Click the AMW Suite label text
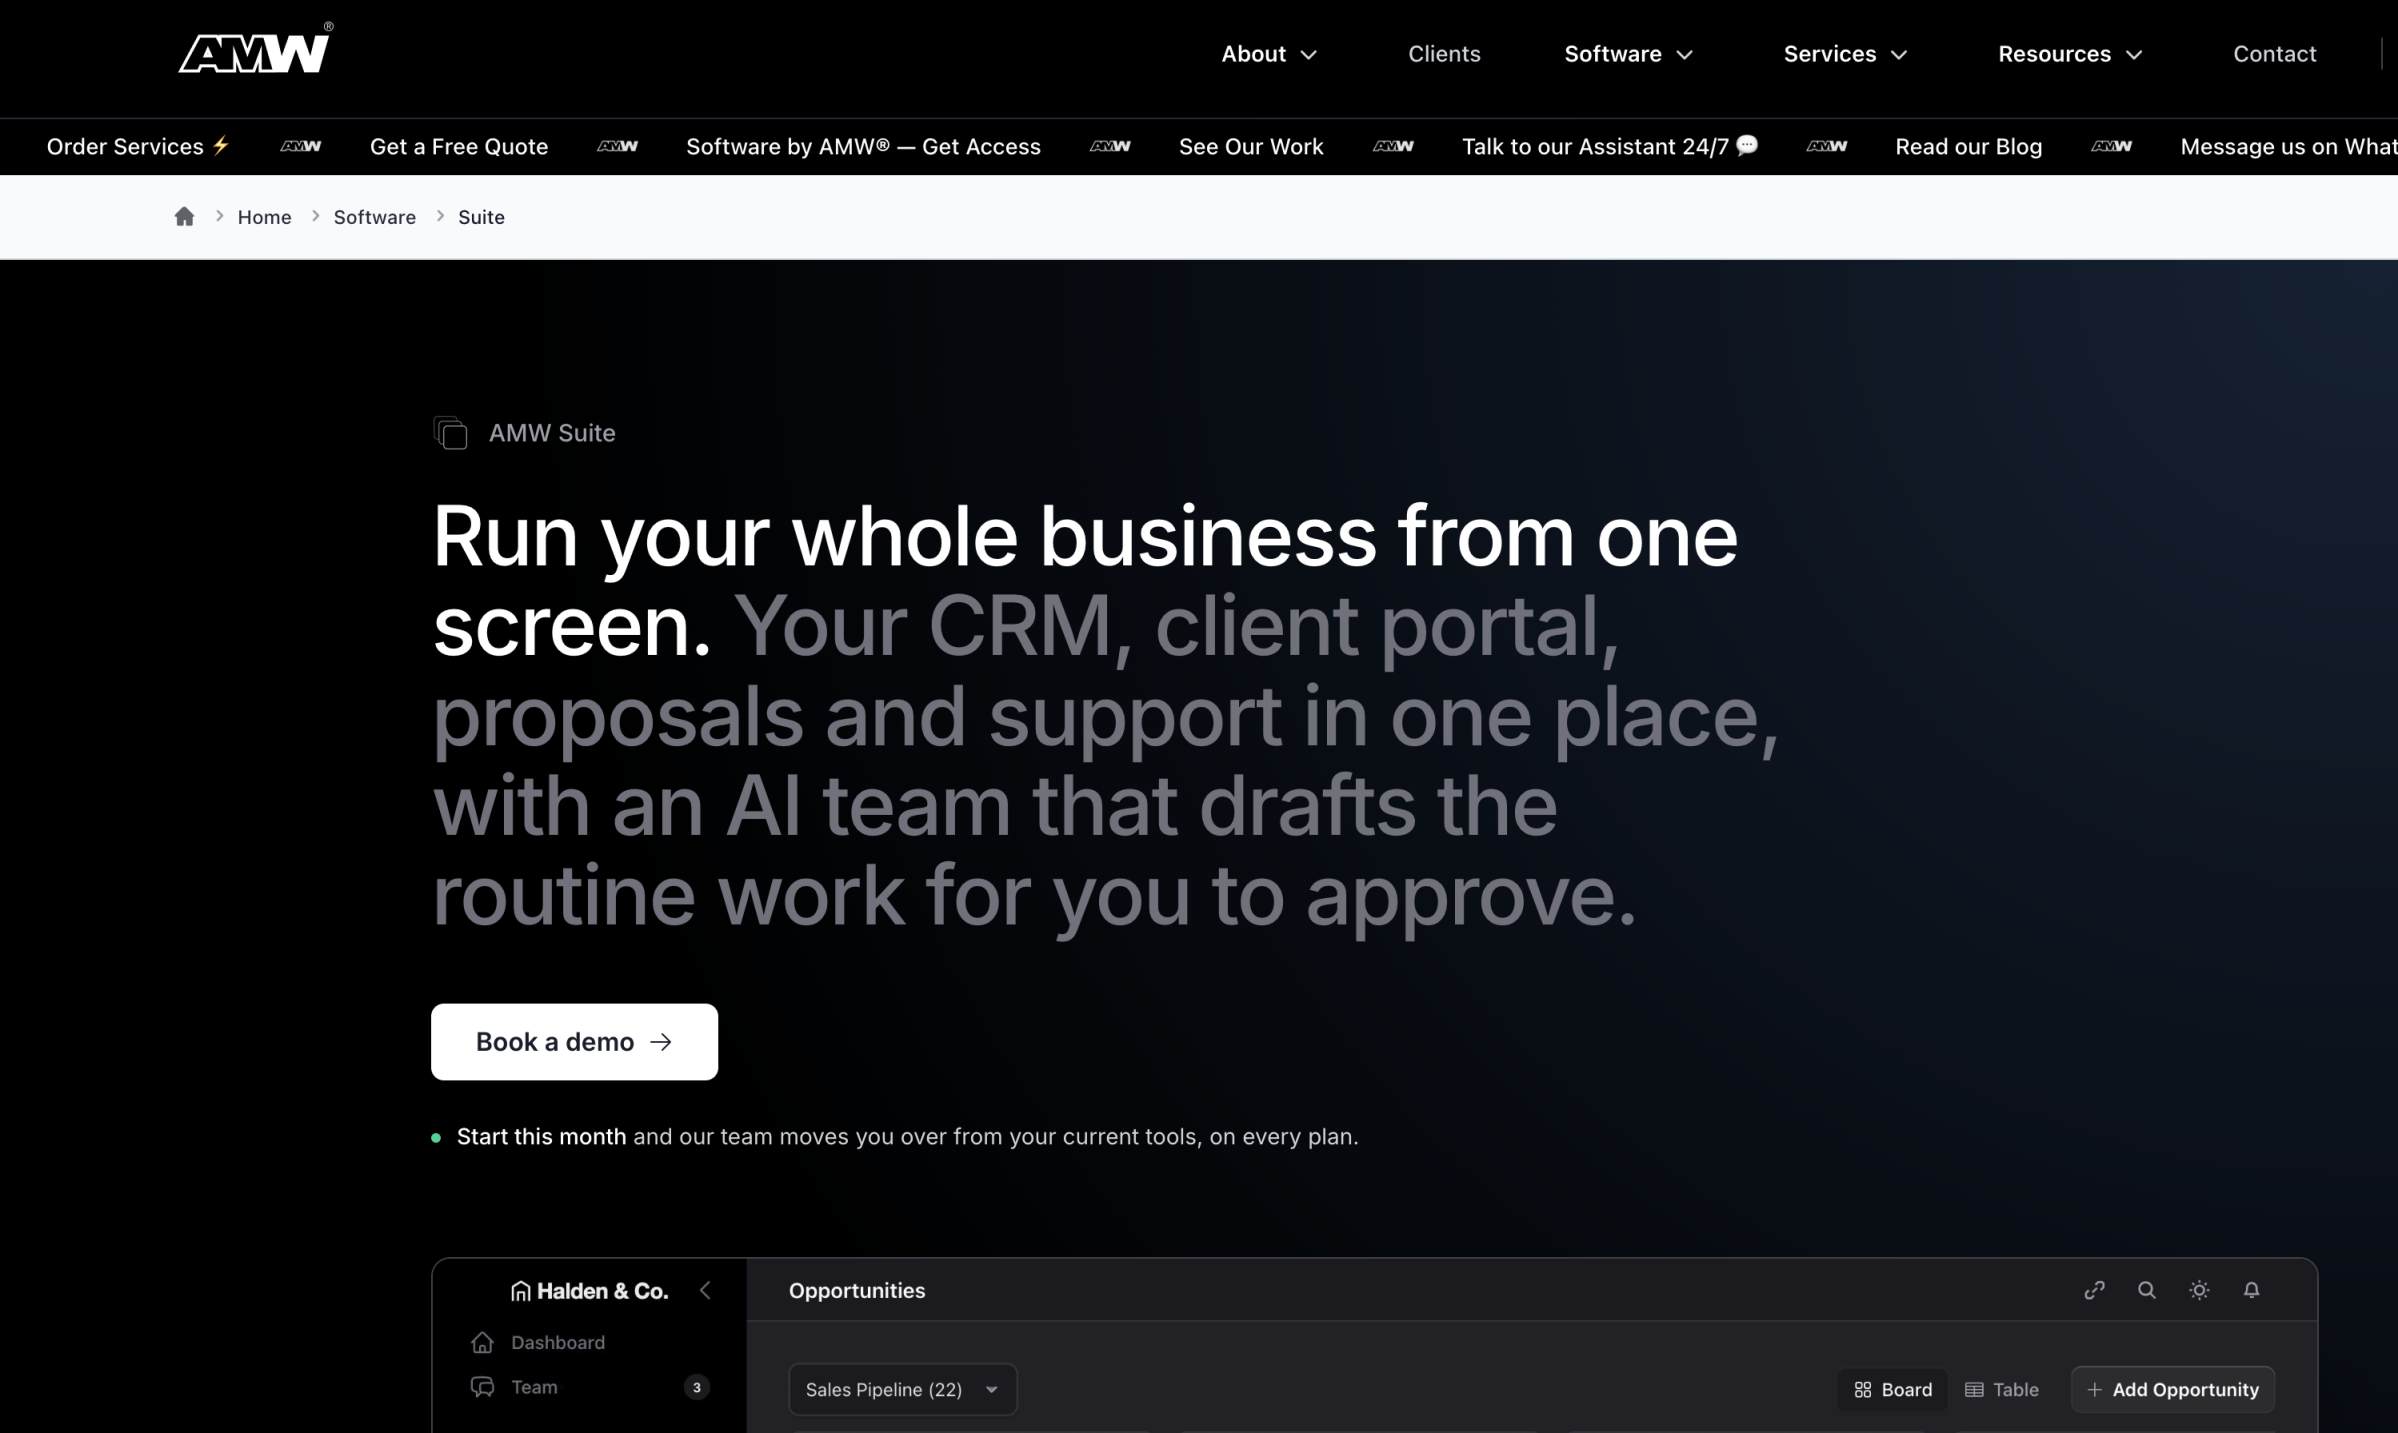This screenshot has width=2398, height=1433. click(x=552, y=433)
